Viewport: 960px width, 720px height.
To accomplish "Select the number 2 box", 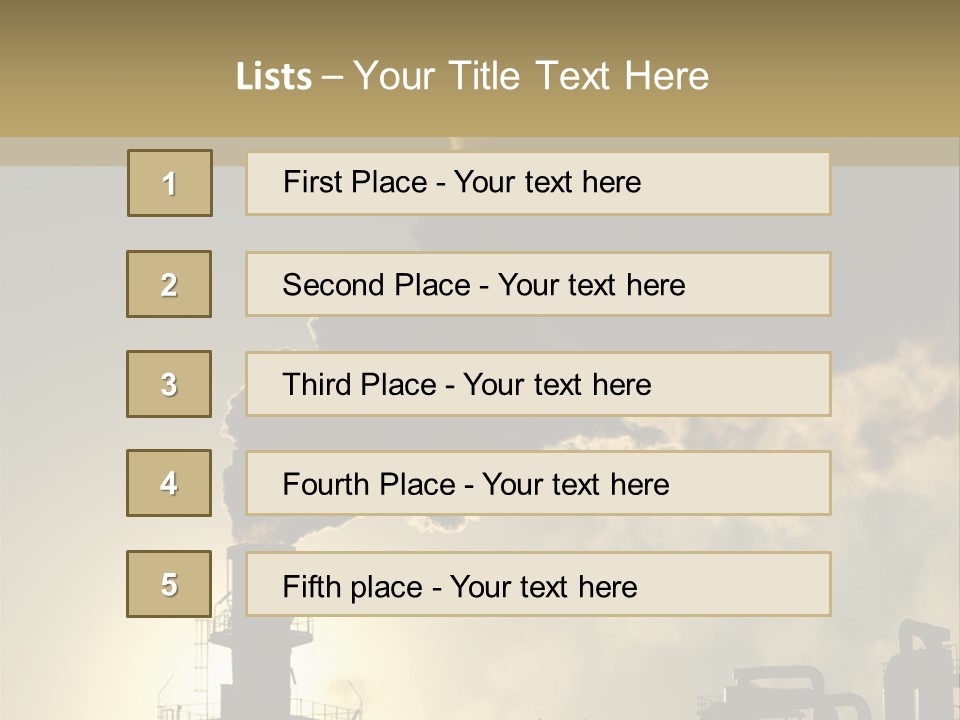I will click(x=169, y=284).
